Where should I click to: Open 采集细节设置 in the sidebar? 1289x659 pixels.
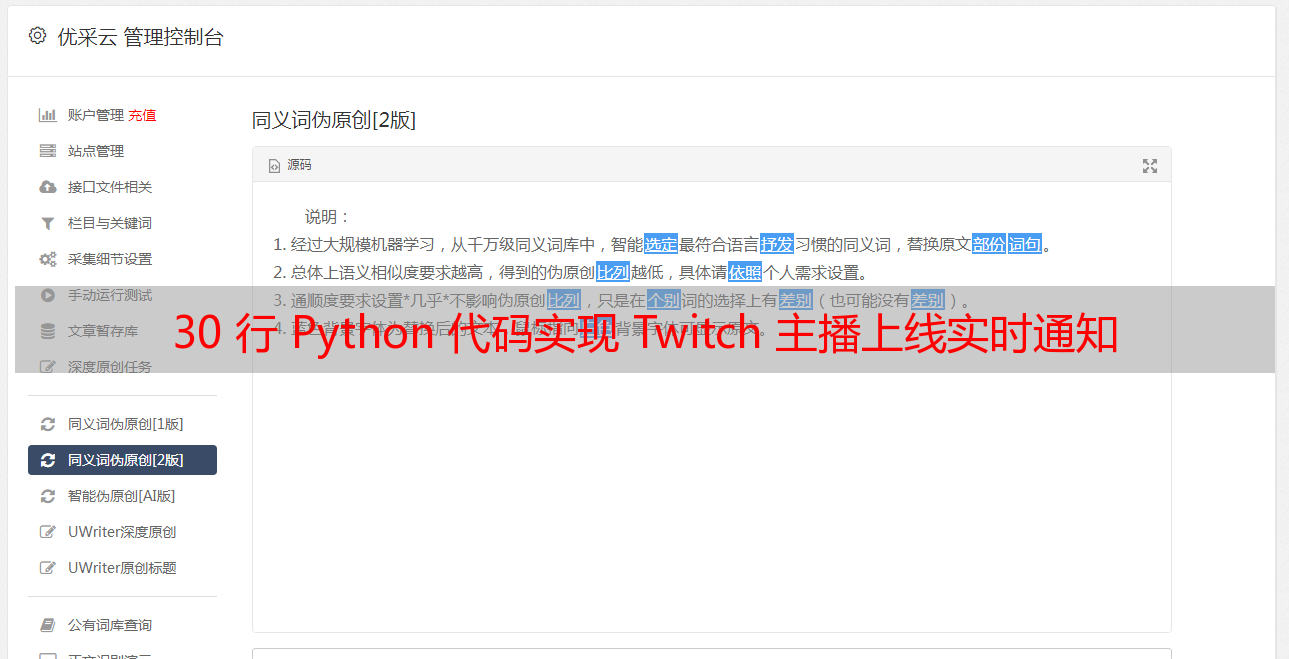pos(110,259)
